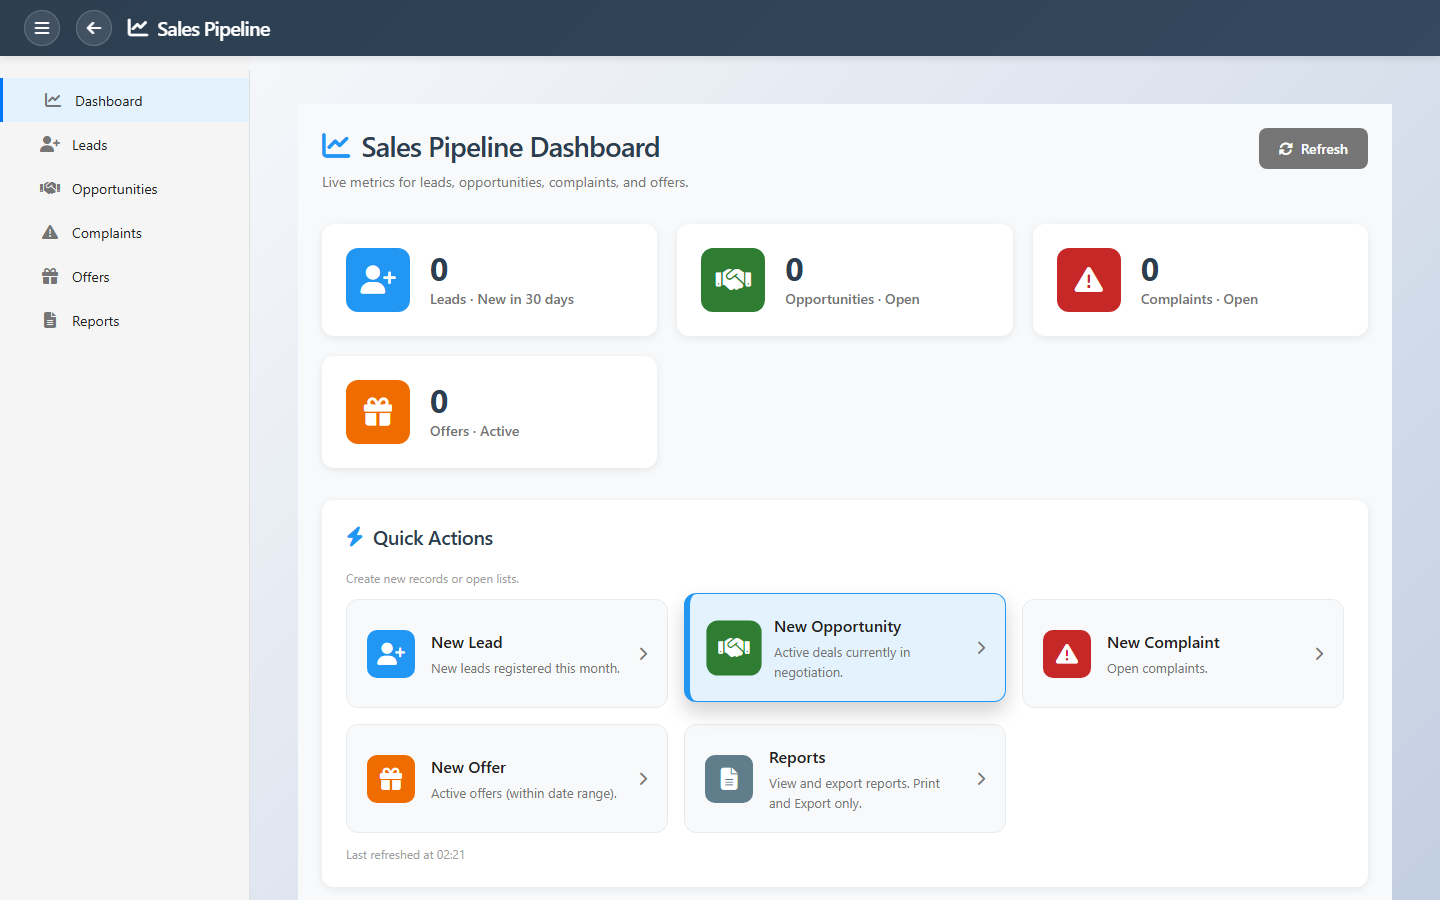Click the blue Leads stat icon

click(378, 280)
